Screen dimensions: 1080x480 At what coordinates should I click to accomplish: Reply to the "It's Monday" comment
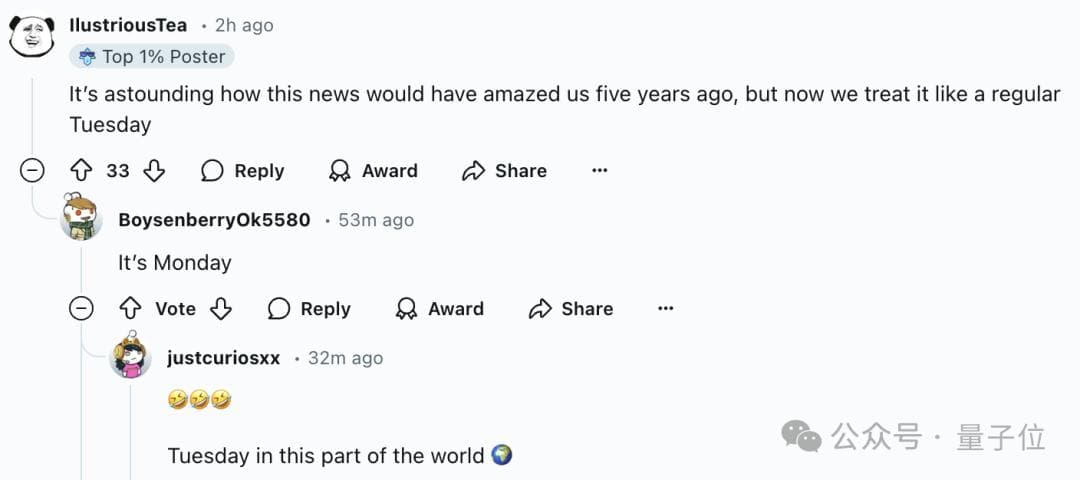click(x=309, y=309)
